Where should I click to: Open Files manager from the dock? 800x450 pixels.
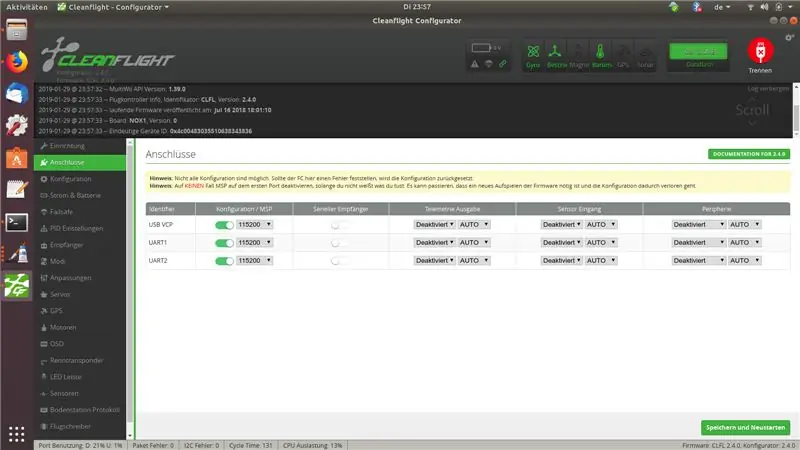pos(16,30)
